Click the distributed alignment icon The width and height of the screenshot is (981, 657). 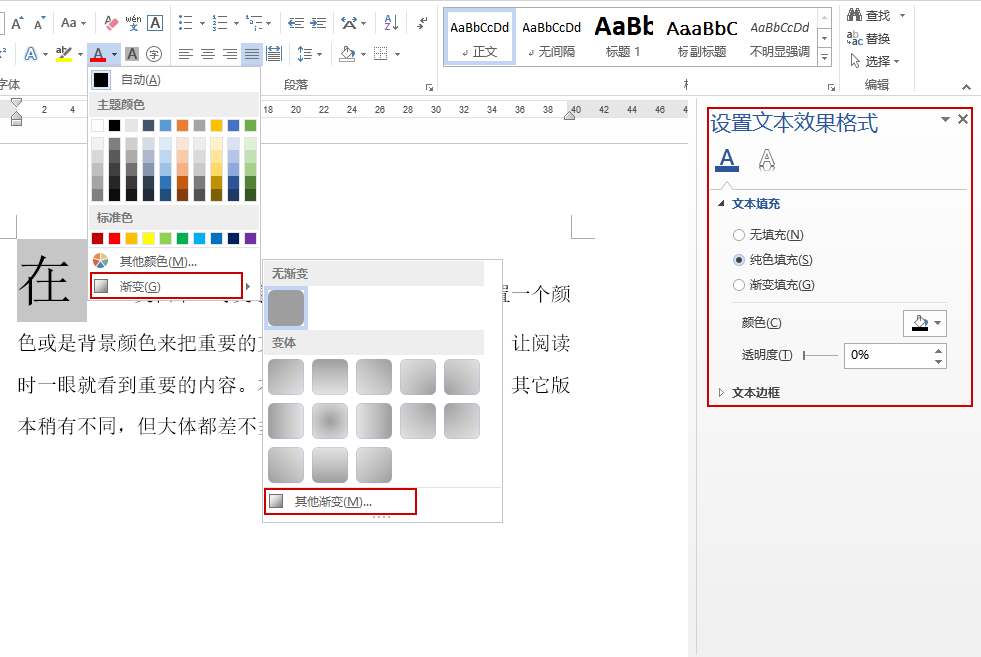pos(274,54)
